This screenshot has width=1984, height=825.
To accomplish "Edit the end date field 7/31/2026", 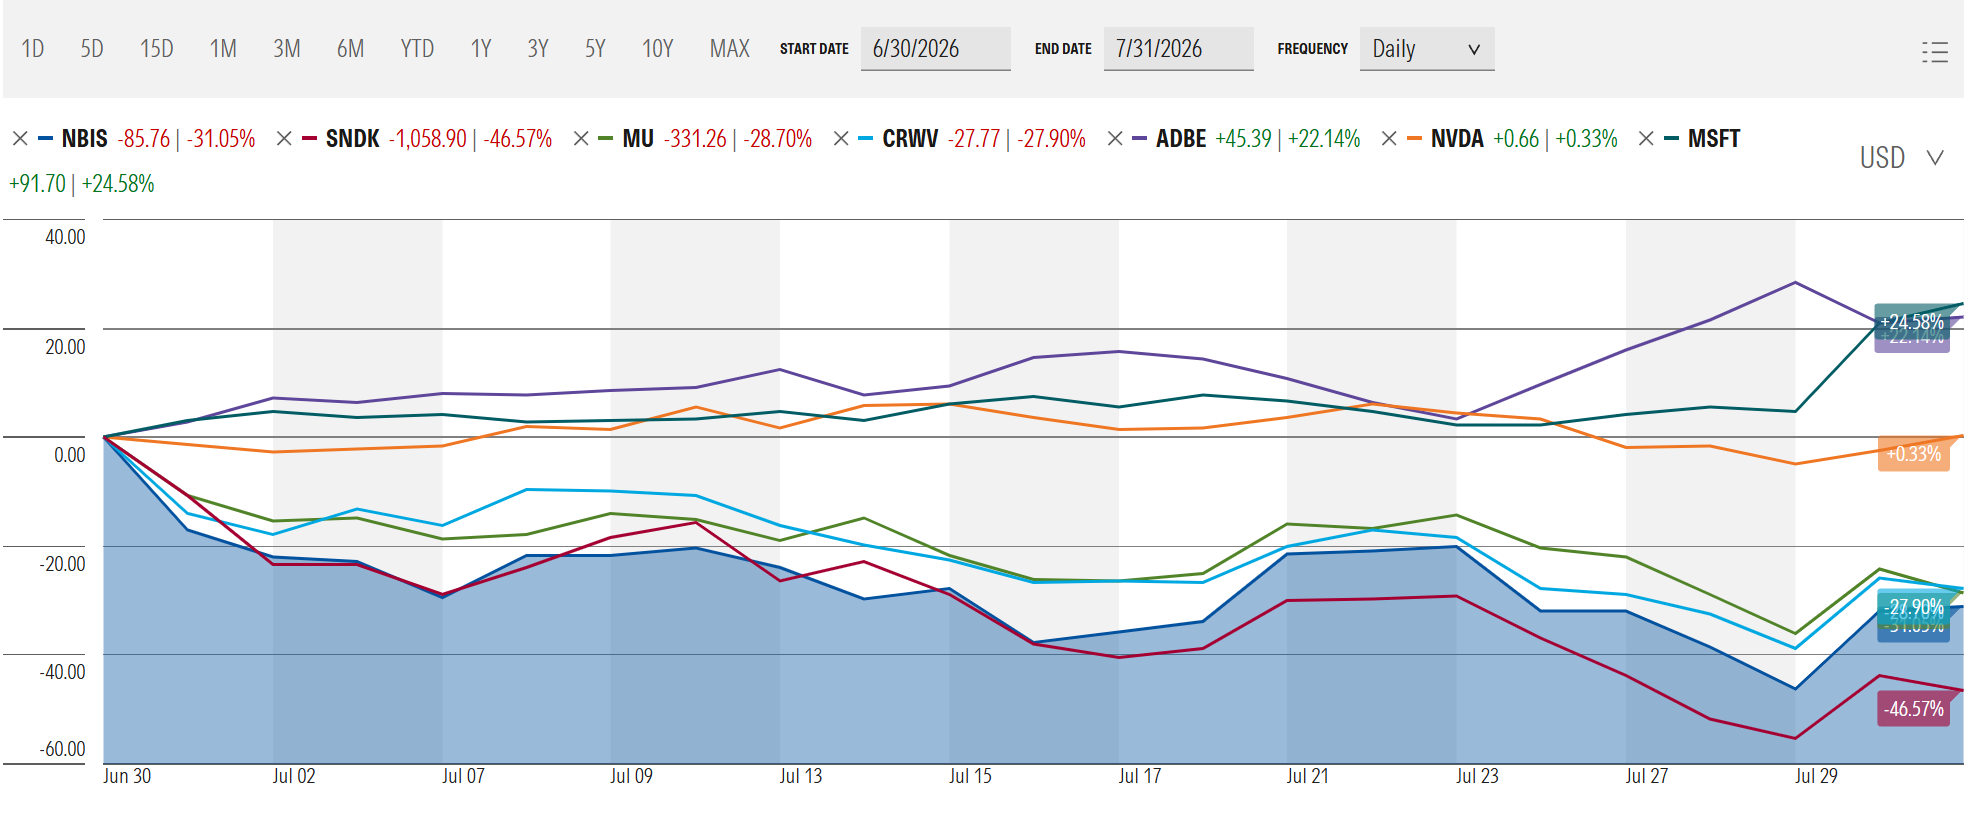I will [x=1179, y=49].
